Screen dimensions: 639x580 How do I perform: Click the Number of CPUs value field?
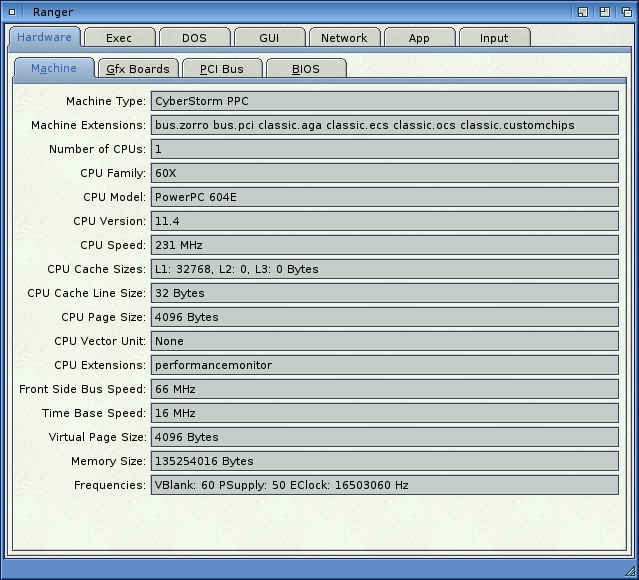tap(385, 149)
